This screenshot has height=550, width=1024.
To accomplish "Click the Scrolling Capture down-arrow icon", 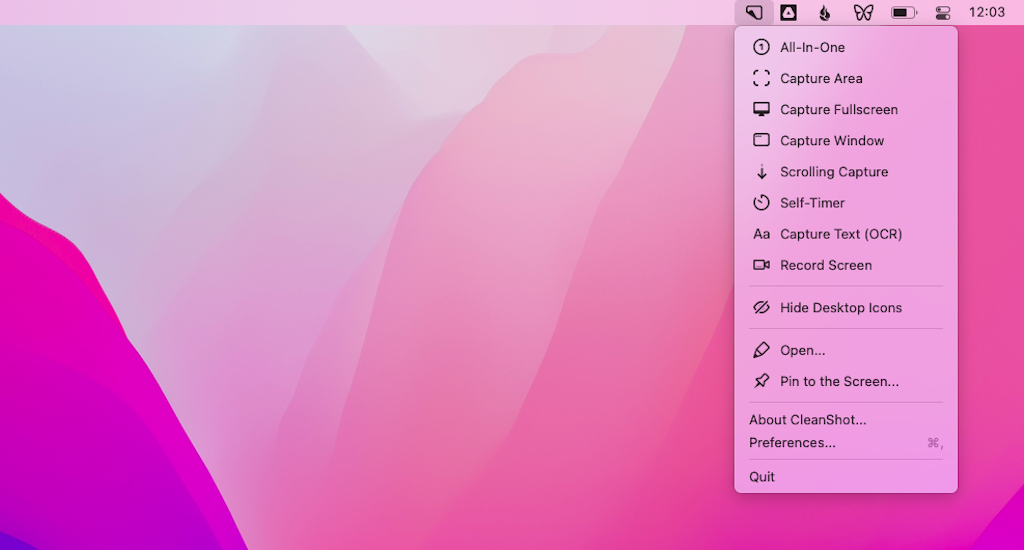I will point(761,172).
